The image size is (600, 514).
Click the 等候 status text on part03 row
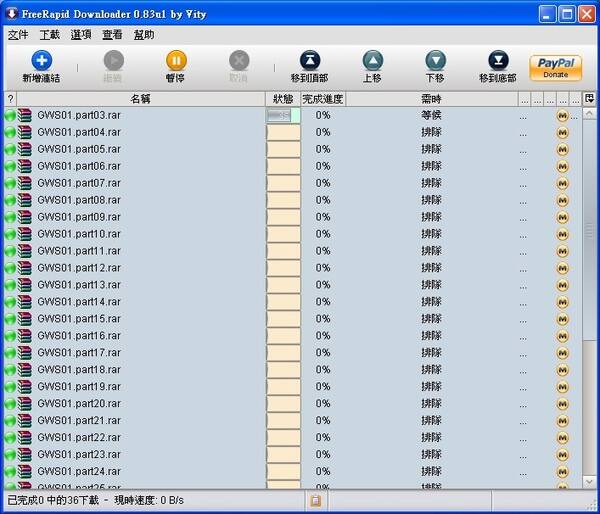pos(432,115)
